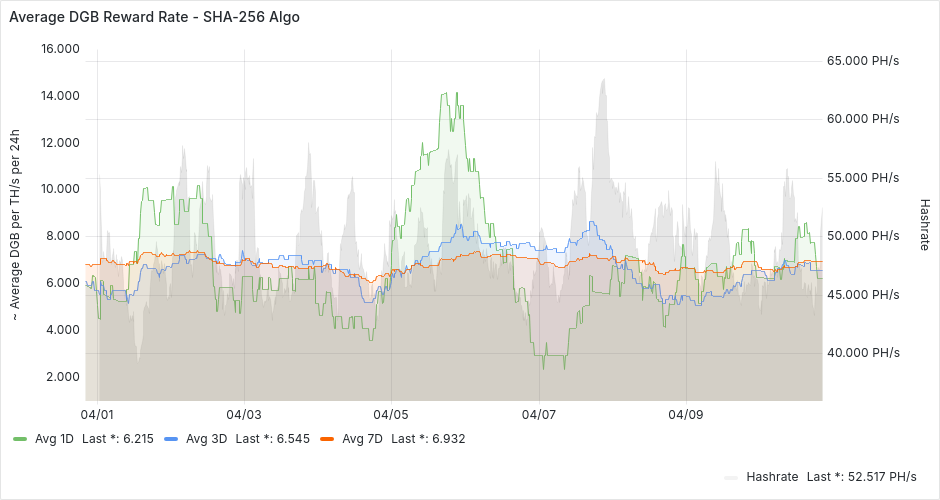Viewport: 940px width, 500px height.
Task: Click the blue Avg 3D legend color swatch
Action: [x=171, y=439]
